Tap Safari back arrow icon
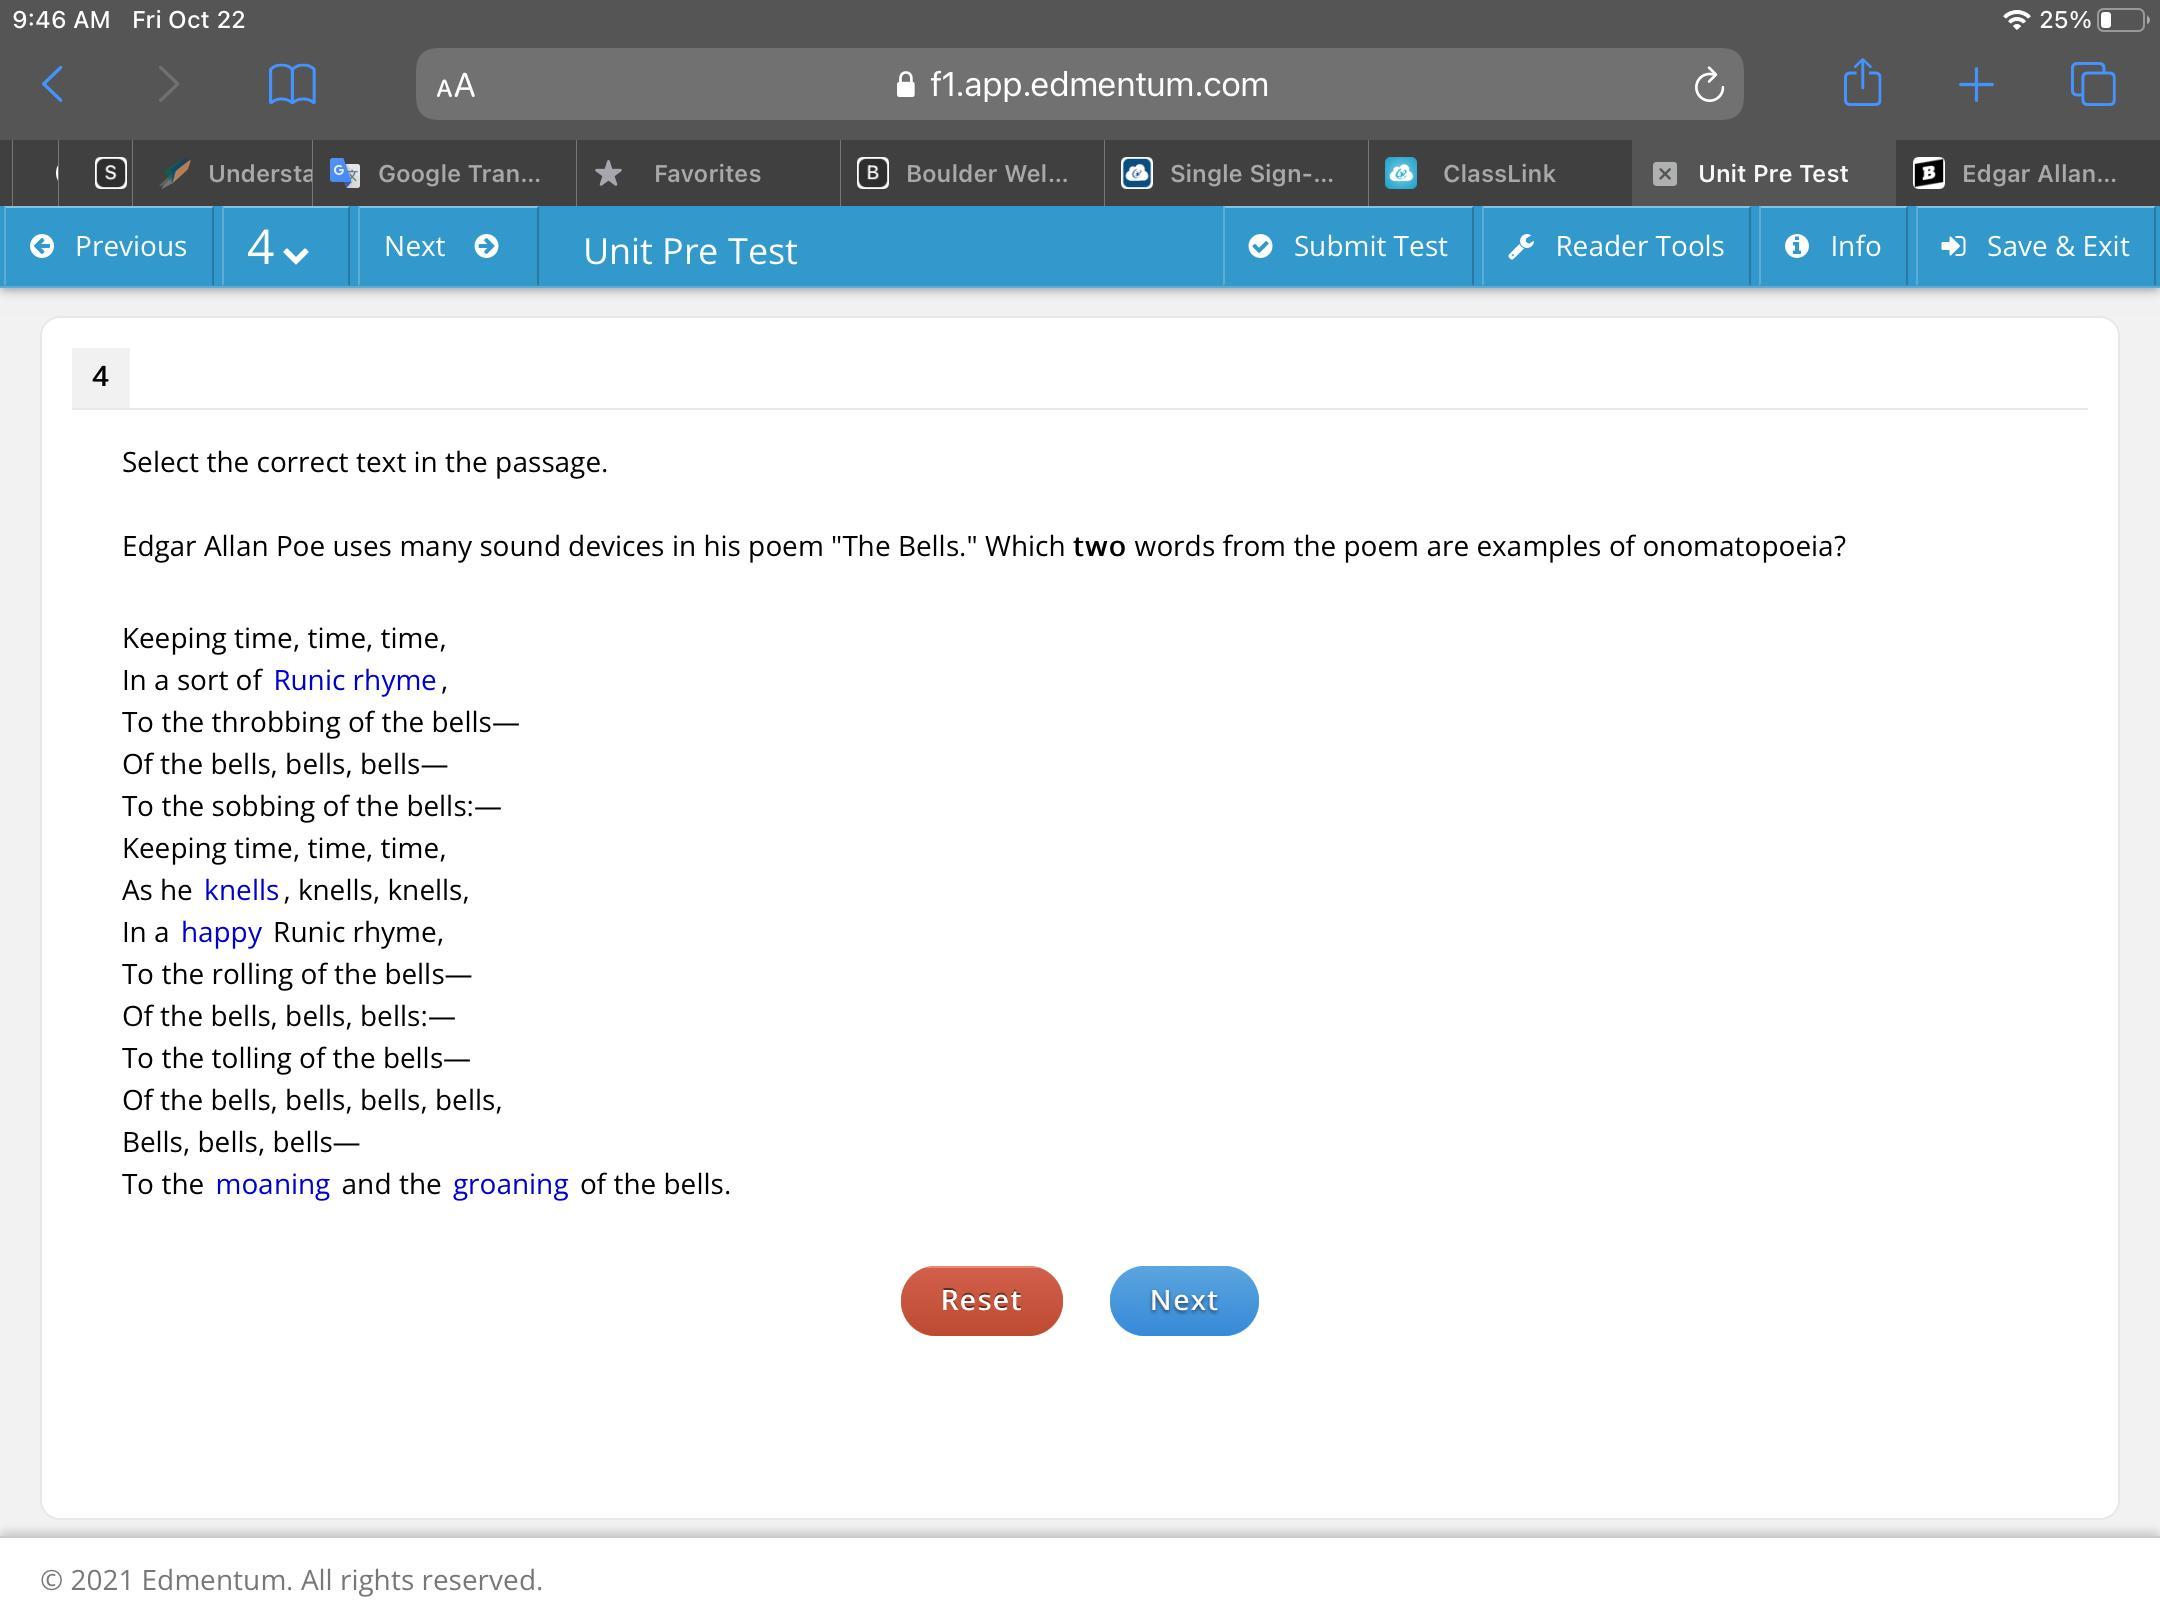 pyautogui.click(x=54, y=84)
